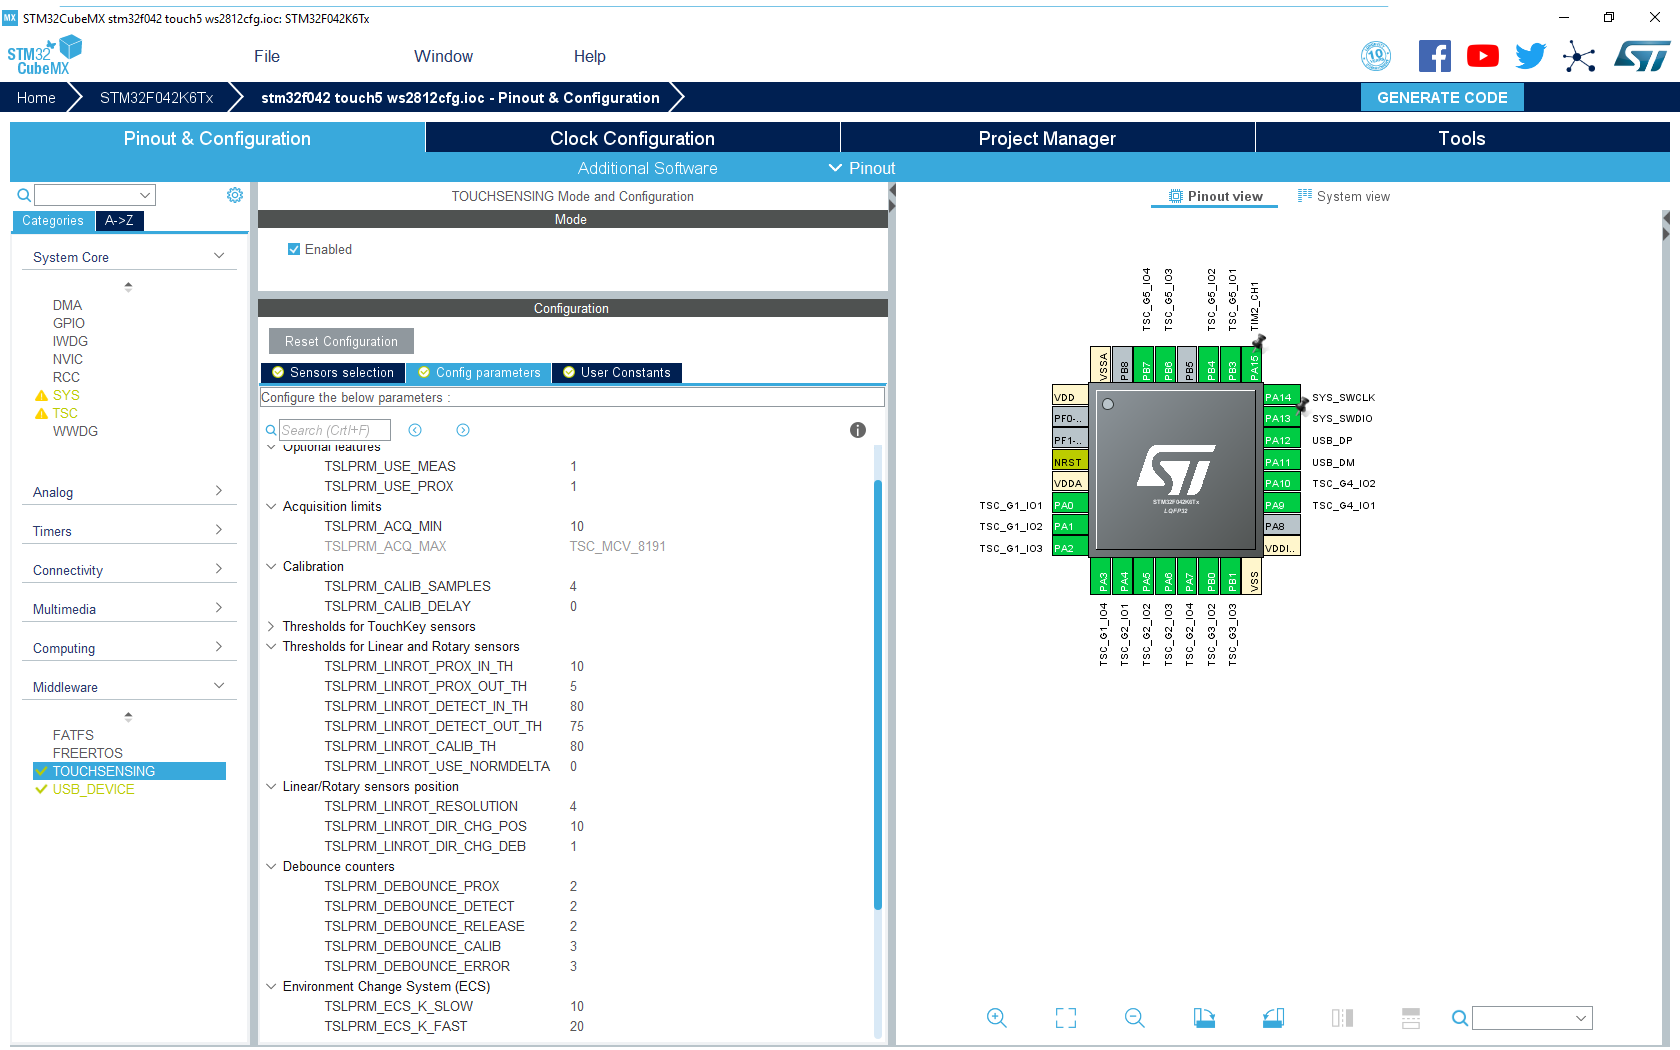Switch to Tools tab
Image resolution: width=1680 pixels, height=1050 pixels.
click(x=1462, y=138)
